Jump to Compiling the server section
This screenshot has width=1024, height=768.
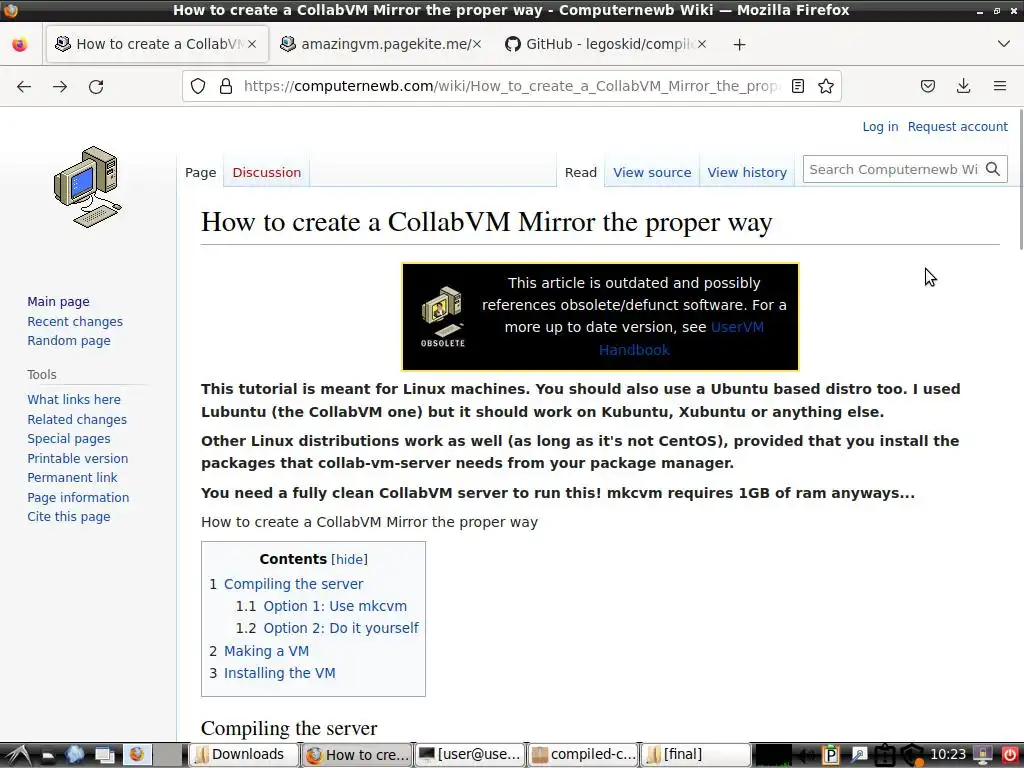293,584
